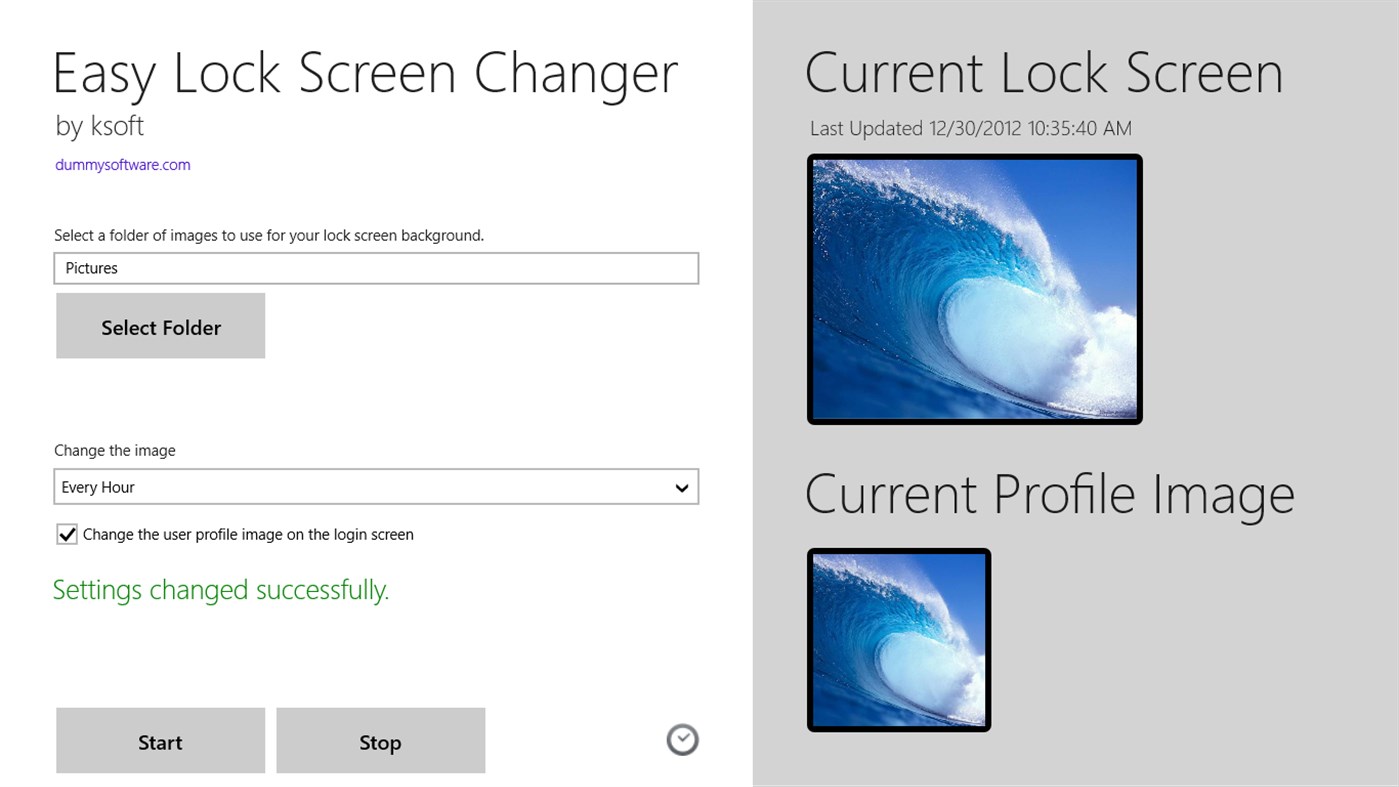Start the lock screen image rotation
The width and height of the screenshot is (1399, 787).
coord(160,741)
